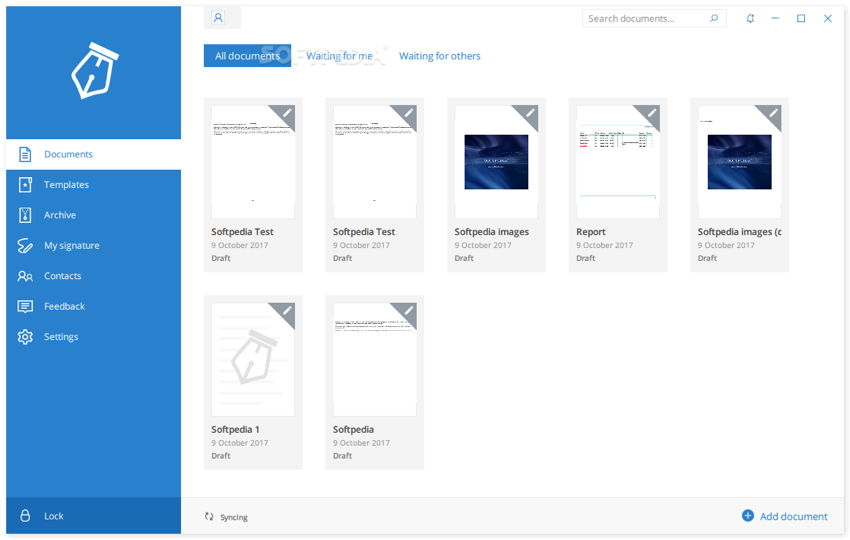Viewport: 850px width, 540px height.
Task: Open the Softpedia images document thumbnail
Action: (496, 162)
